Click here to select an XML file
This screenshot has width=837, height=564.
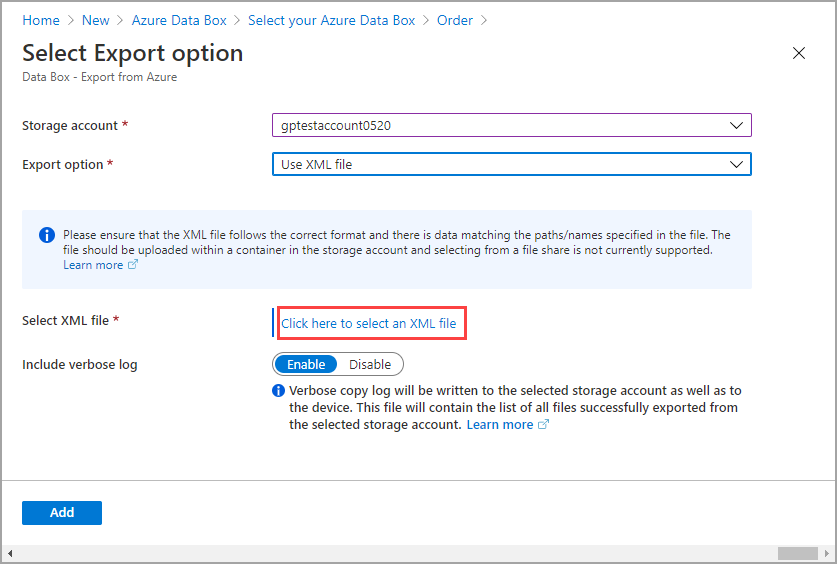tap(368, 324)
